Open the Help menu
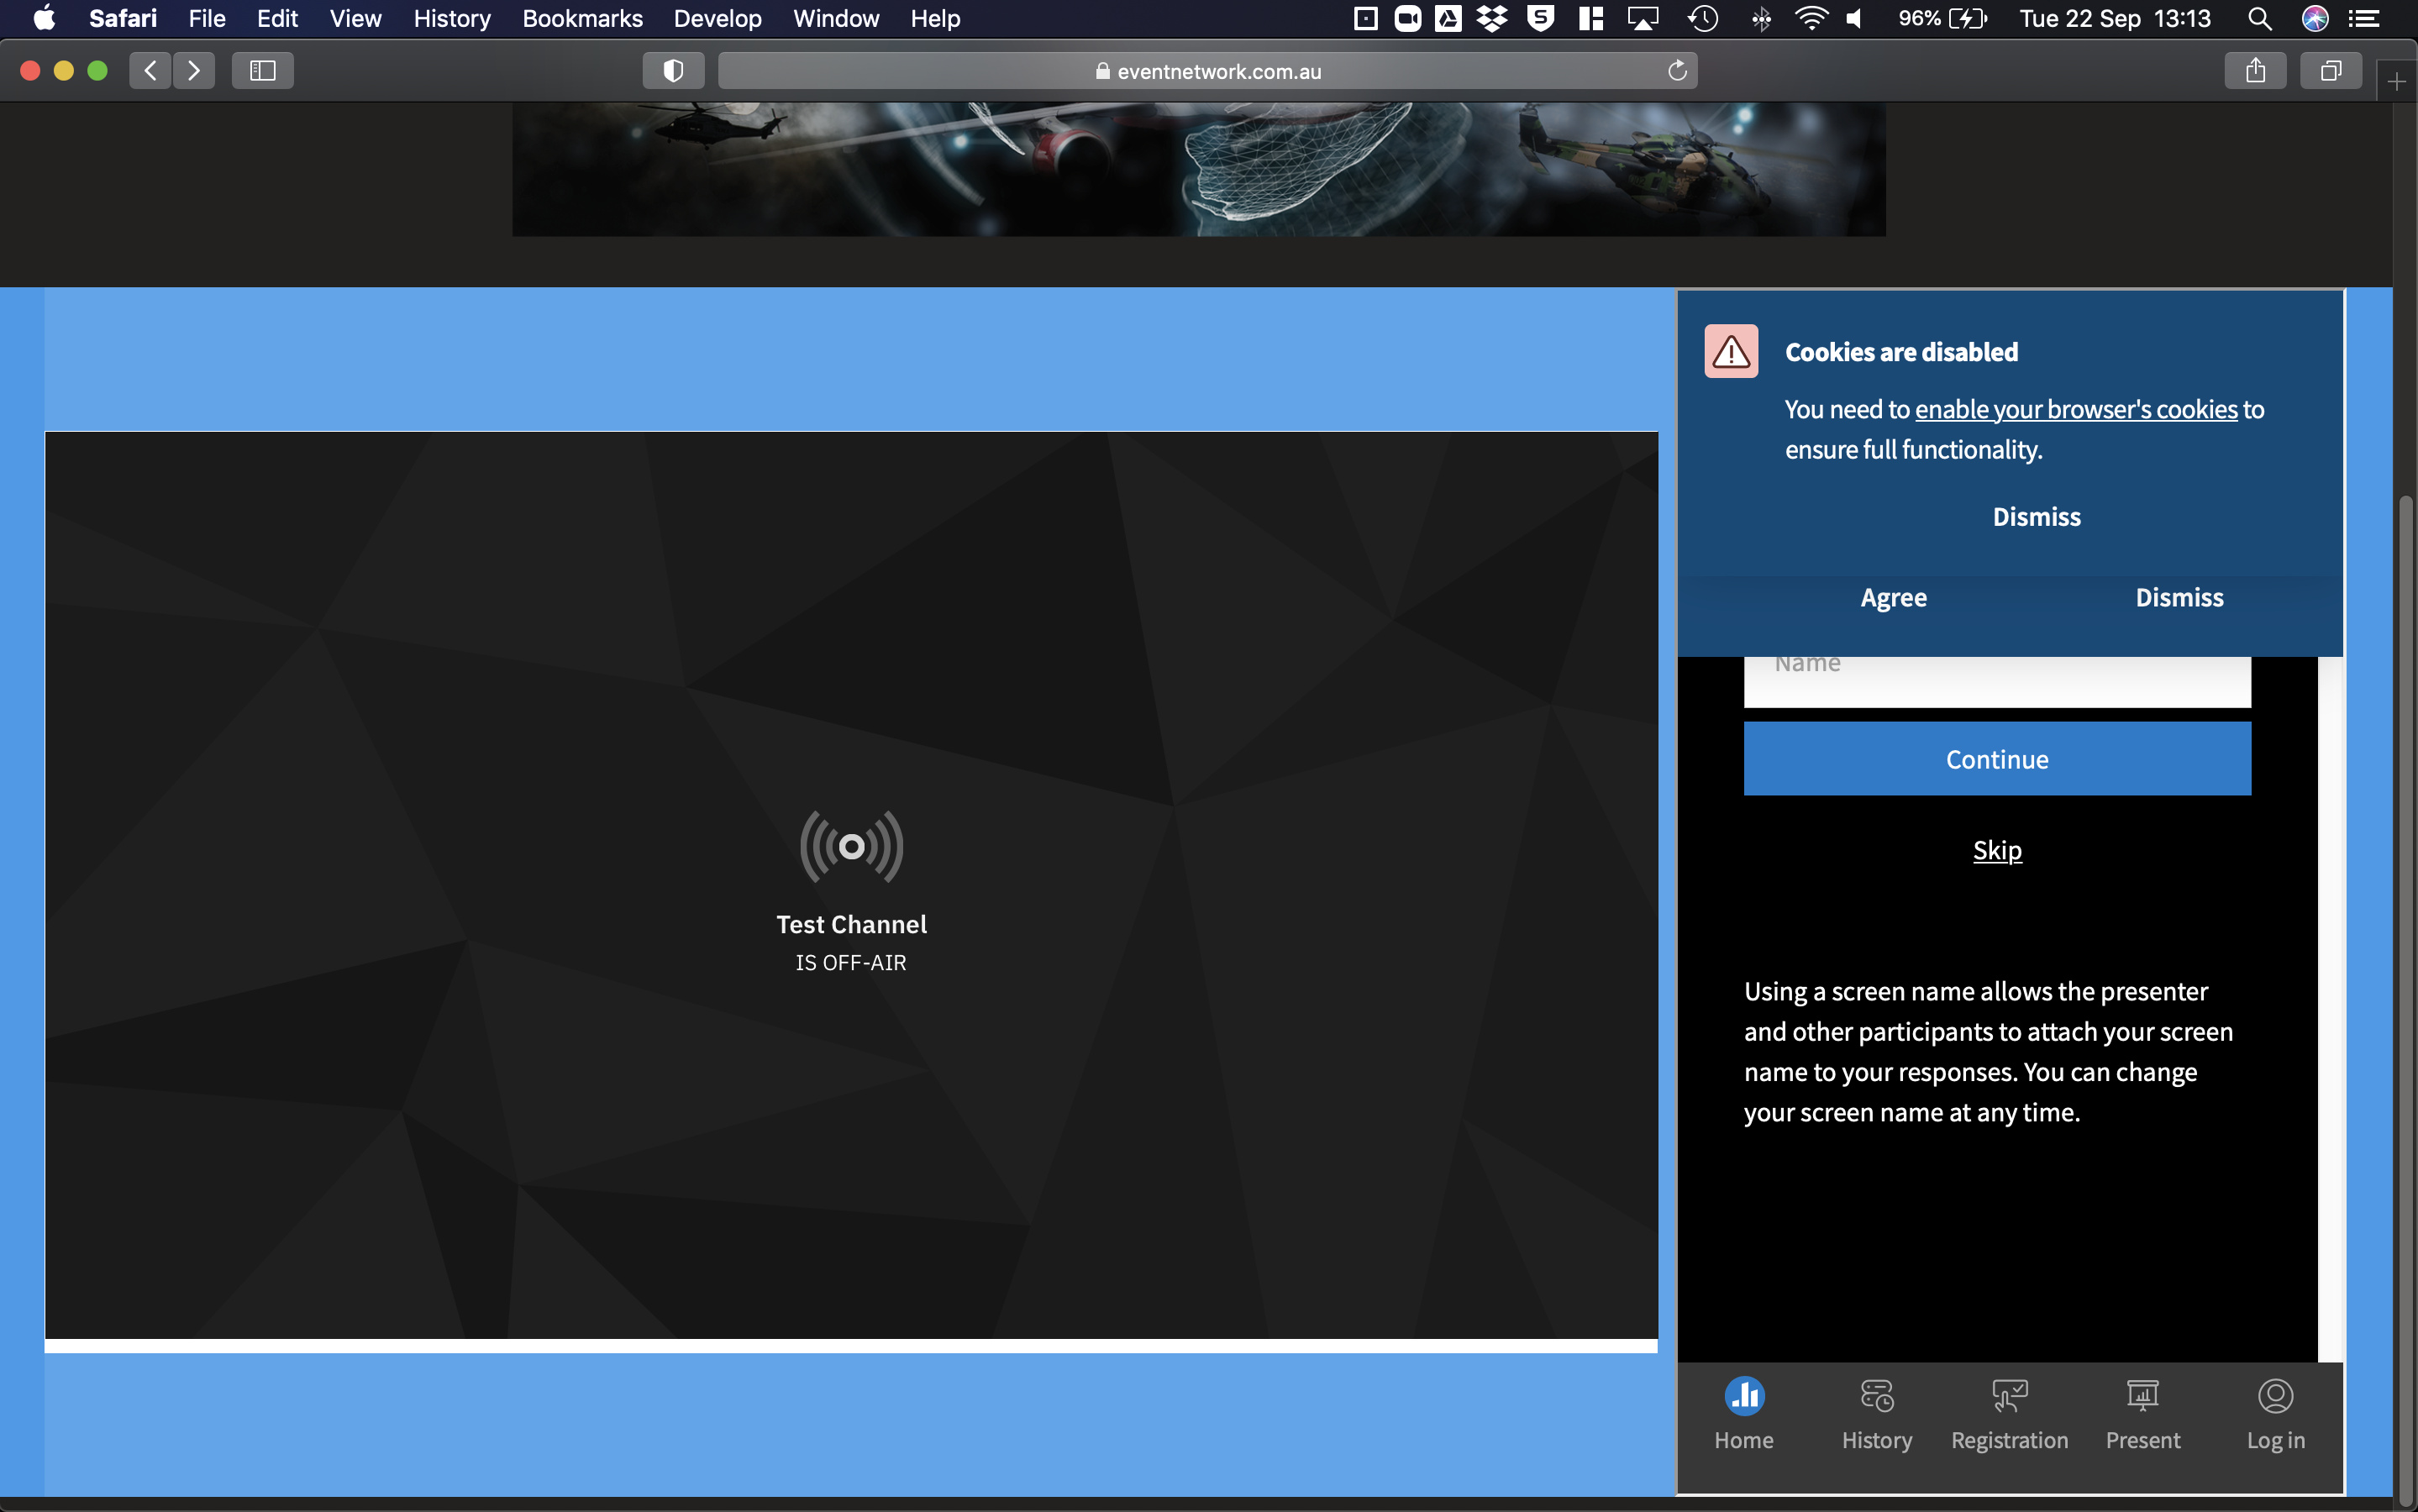This screenshot has height=1512, width=2418. point(935,18)
